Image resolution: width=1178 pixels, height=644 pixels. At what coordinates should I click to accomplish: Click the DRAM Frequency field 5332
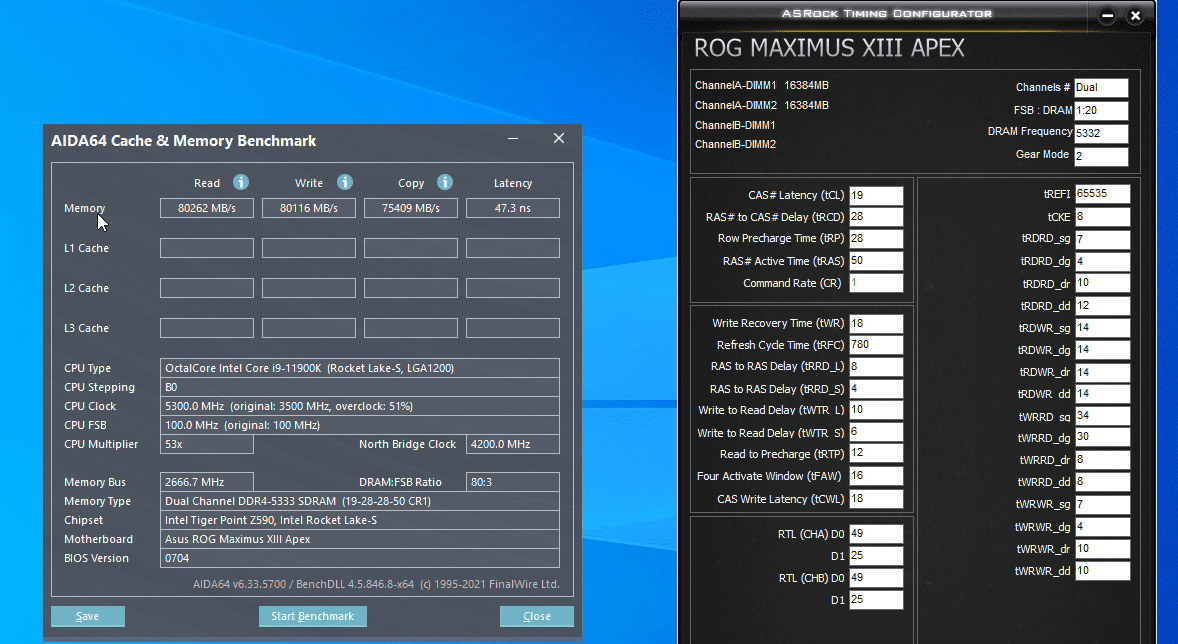point(1101,134)
